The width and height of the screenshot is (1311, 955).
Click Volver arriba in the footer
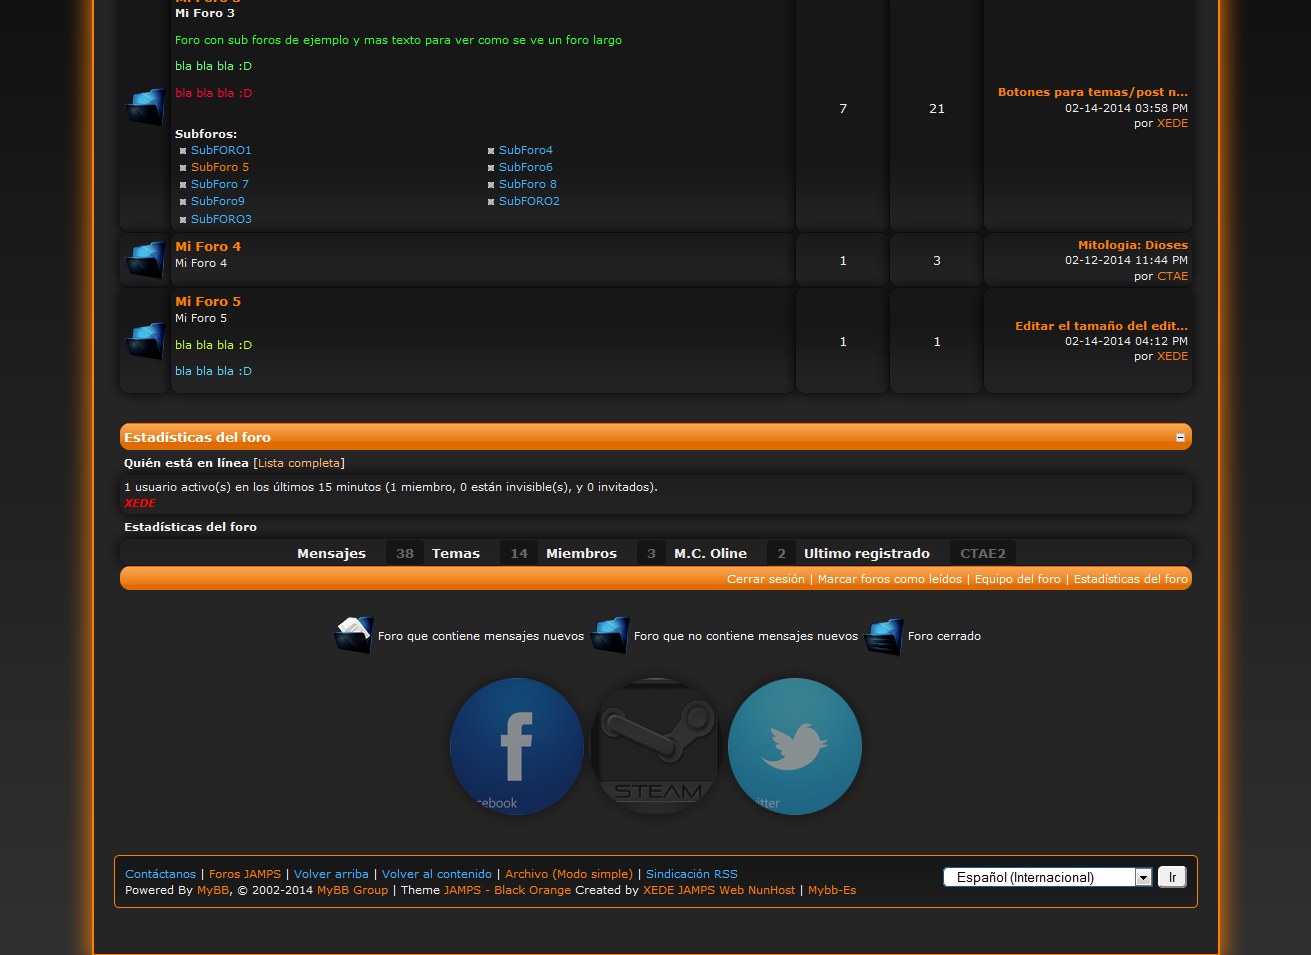(331, 874)
